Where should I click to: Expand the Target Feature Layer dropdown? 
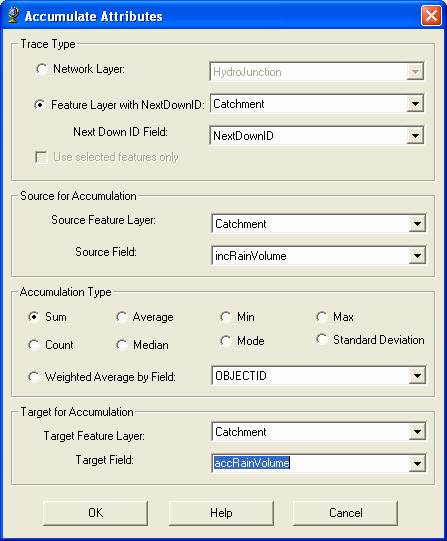(417, 432)
